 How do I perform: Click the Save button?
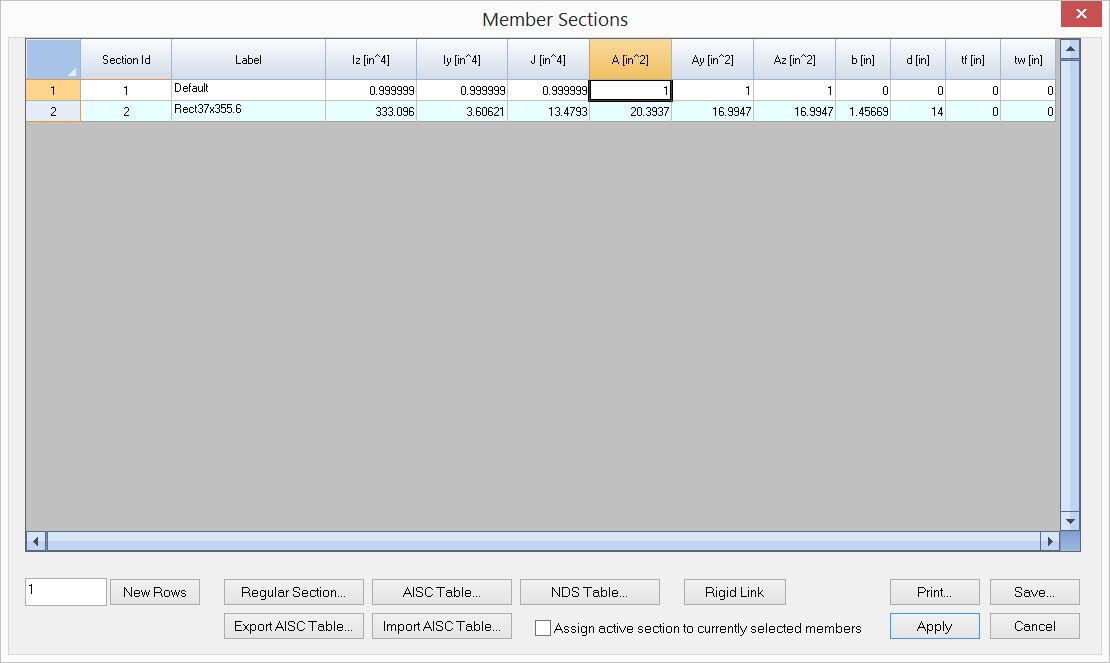(x=1034, y=592)
